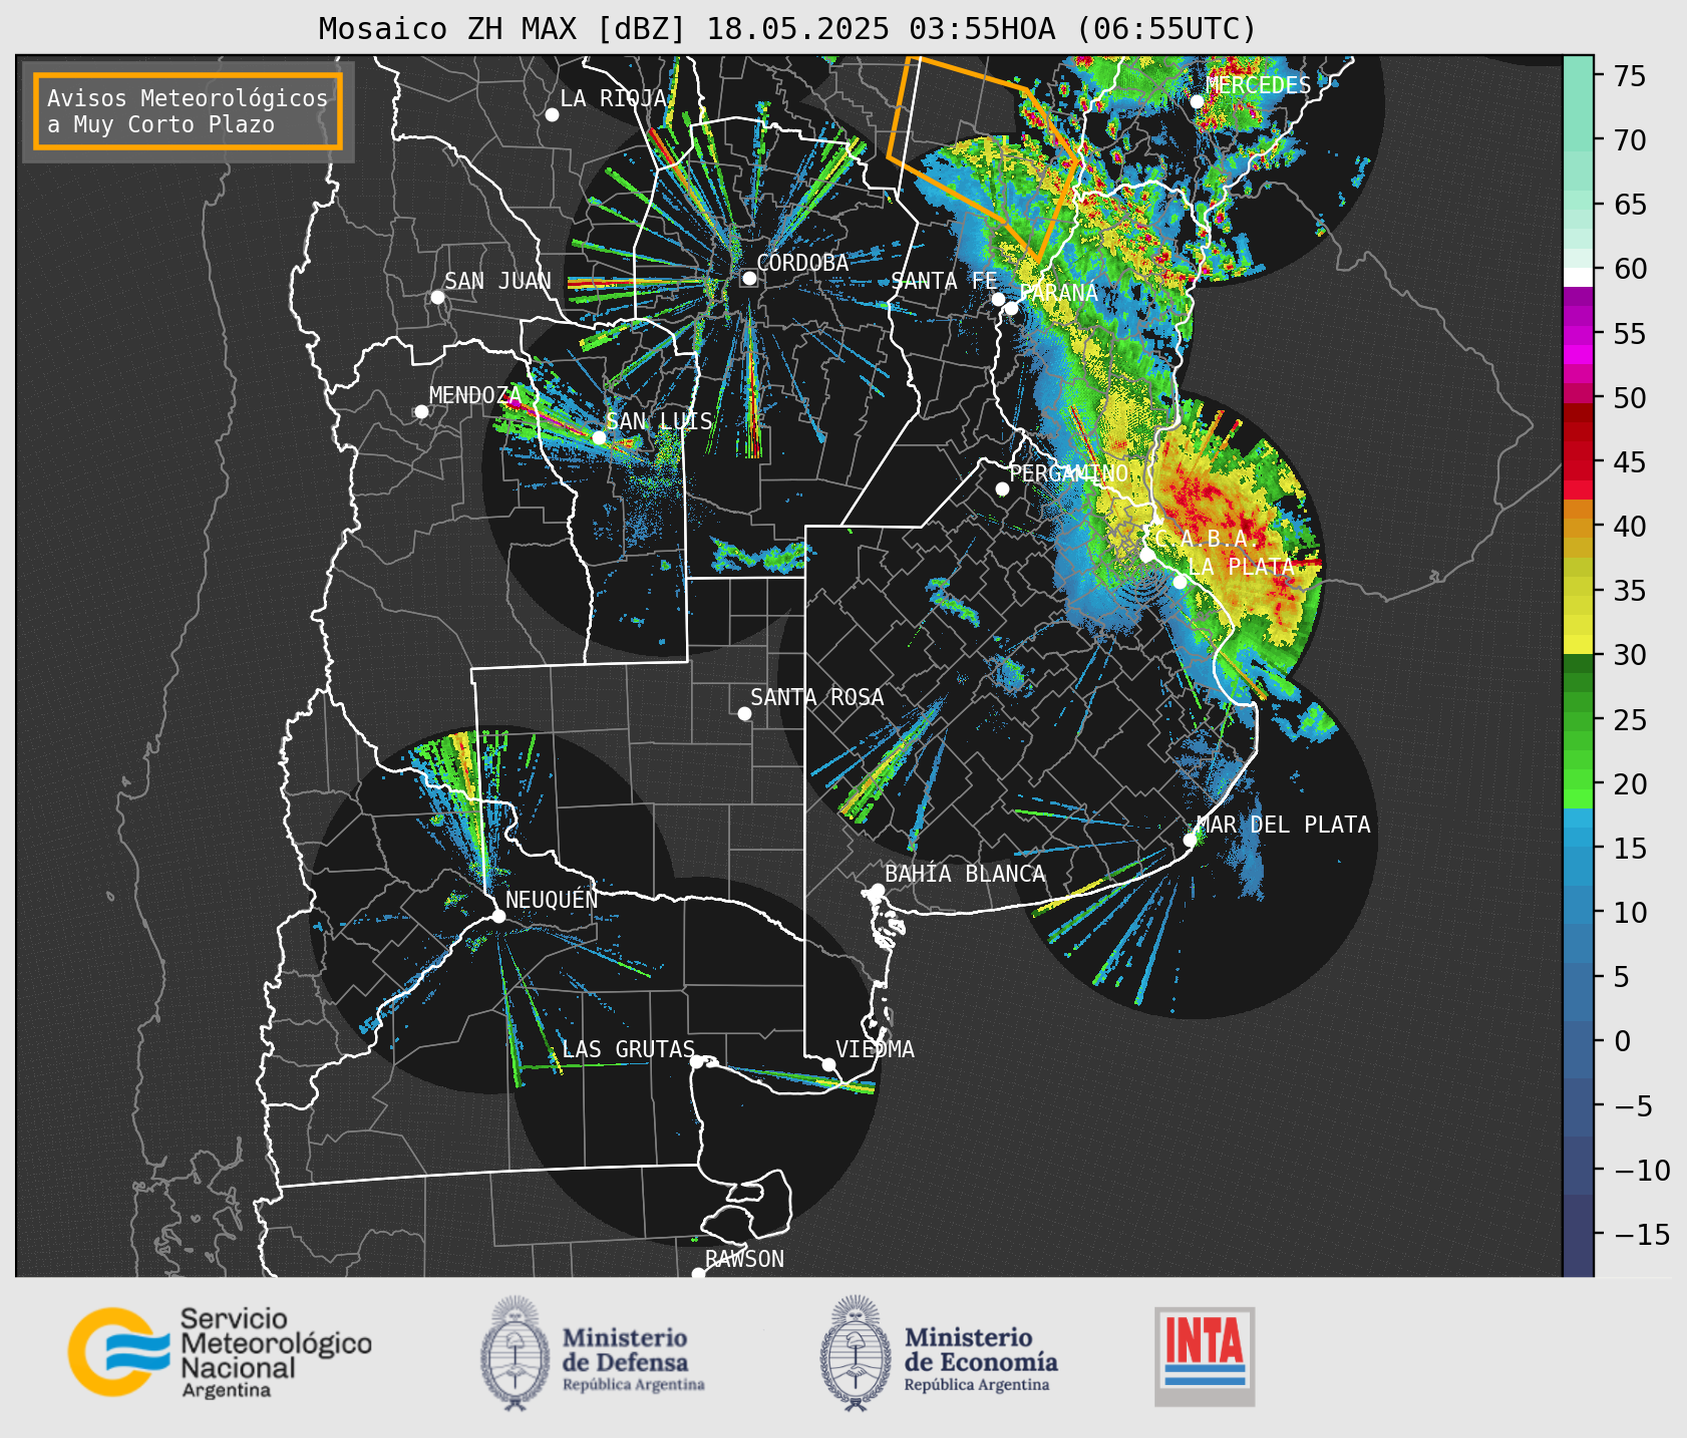The height and width of the screenshot is (1438, 1687).
Task: Click the INTA logo
Action: [x=1204, y=1356]
